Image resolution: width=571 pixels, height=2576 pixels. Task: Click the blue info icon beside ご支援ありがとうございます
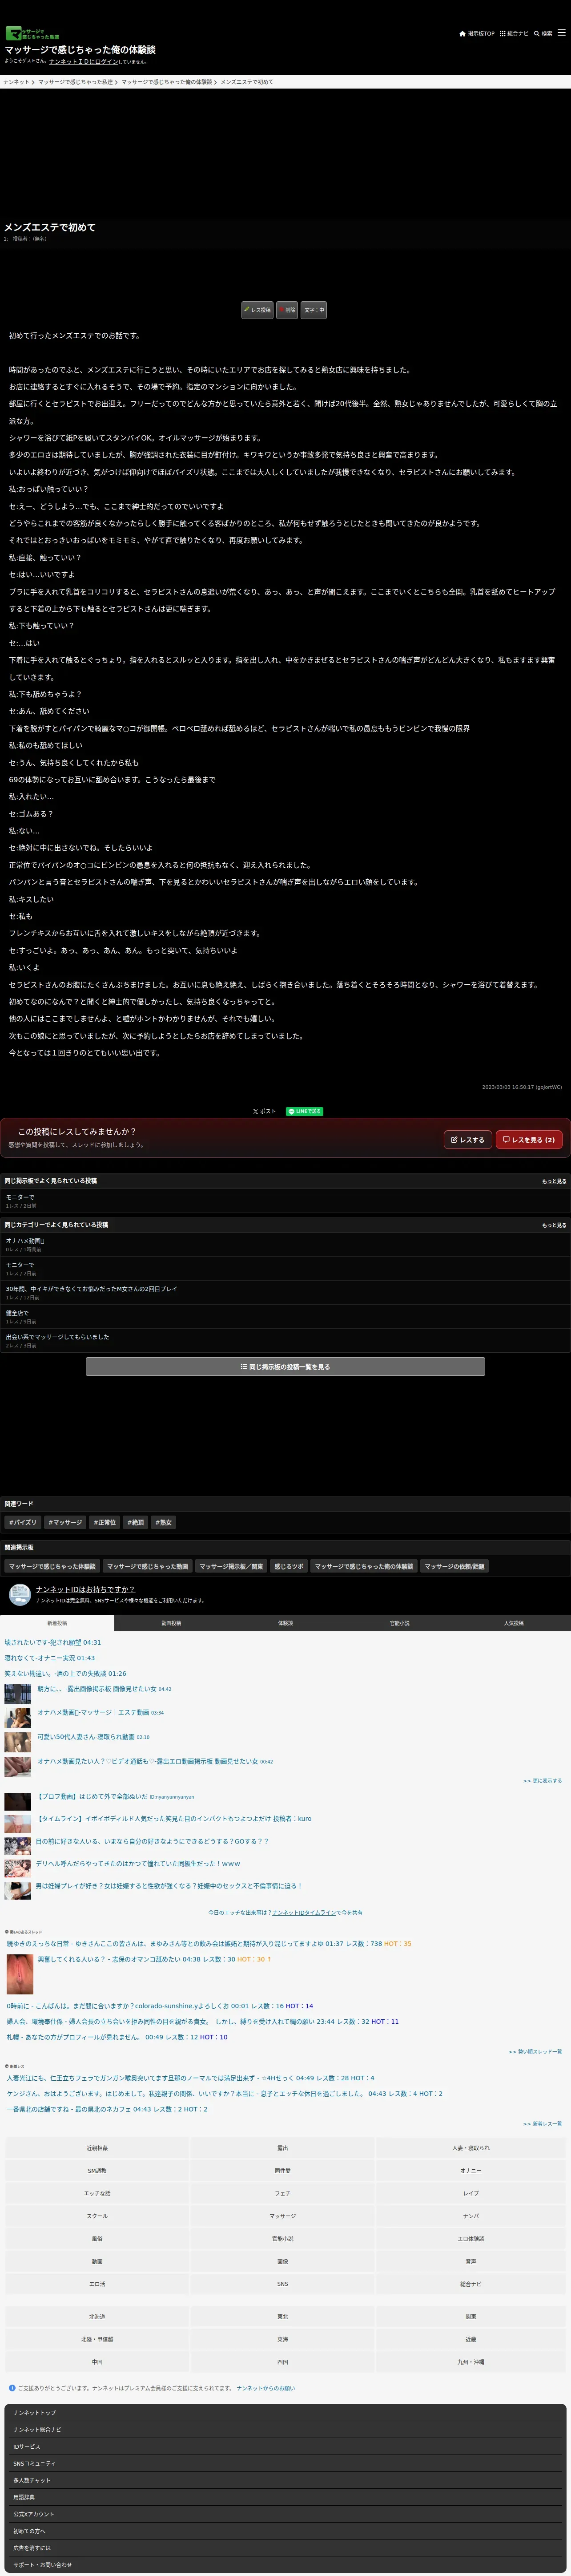(x=11, y=2388)
